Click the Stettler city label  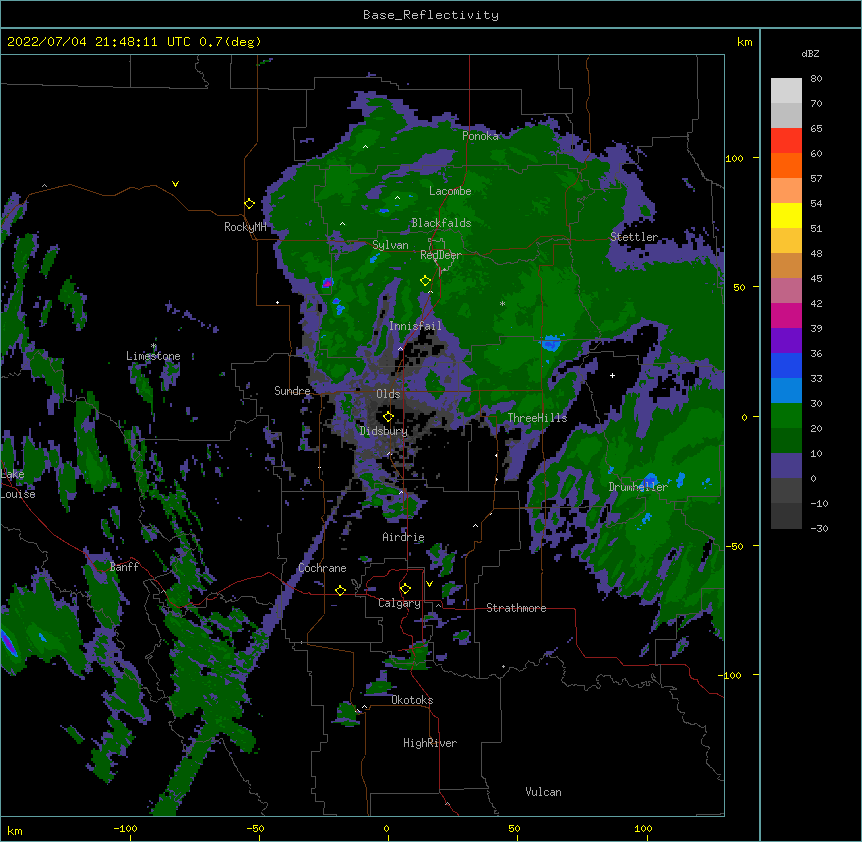coord(634,237)
